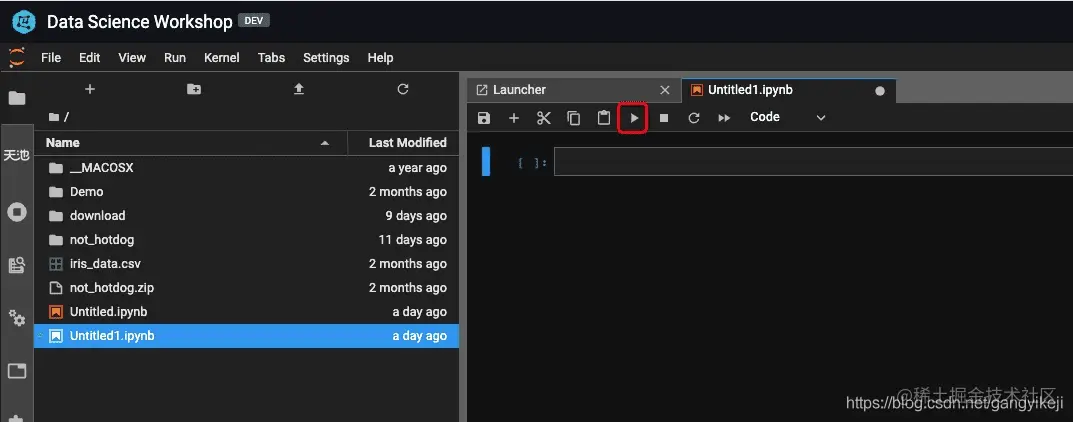Image resolution: width=1073 pixels, height=422 pixels.
Task: Restart the kernel using circular arrow
Action: coord(694,118)
